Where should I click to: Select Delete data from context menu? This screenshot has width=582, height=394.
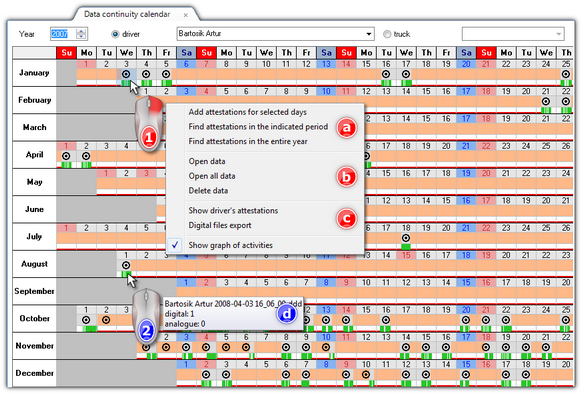[x=208, y=191]
